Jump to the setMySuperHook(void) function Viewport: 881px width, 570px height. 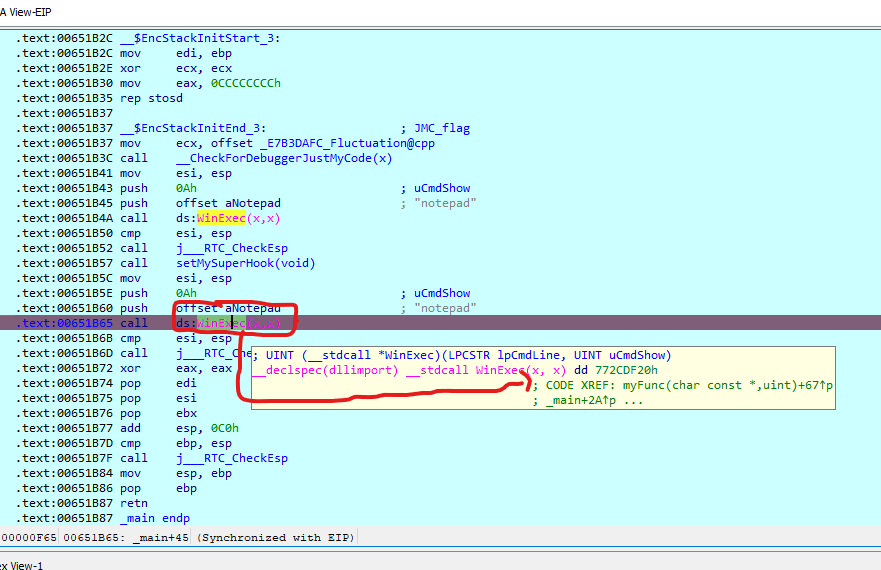coord(245,263)
